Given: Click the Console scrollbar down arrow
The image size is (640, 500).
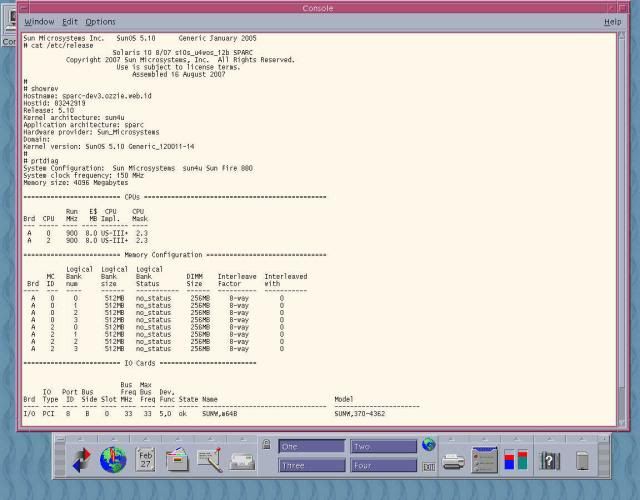Looking at the screenshot, I should [x=622, y=423].
